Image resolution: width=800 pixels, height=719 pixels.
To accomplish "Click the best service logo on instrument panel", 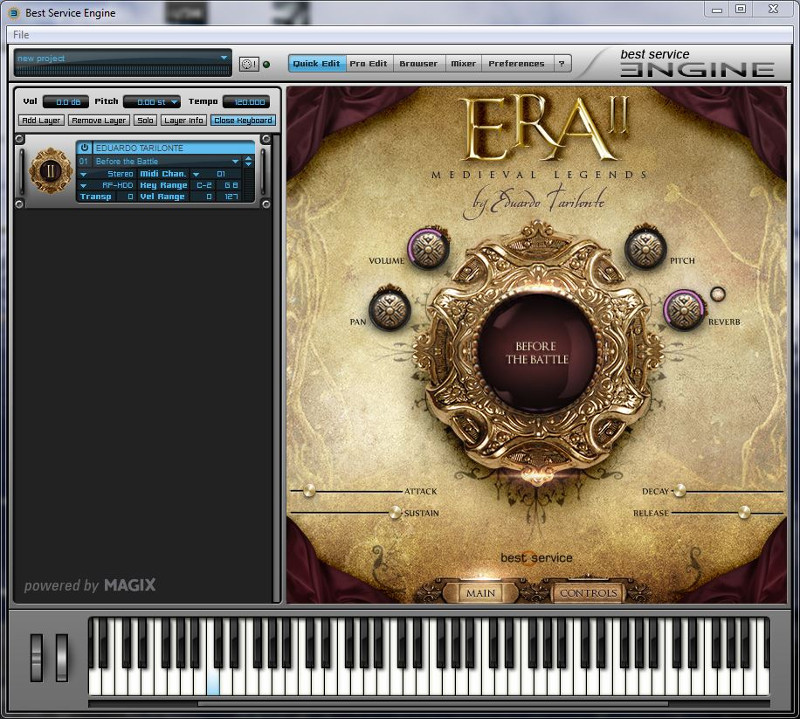I will click(536, 558).
